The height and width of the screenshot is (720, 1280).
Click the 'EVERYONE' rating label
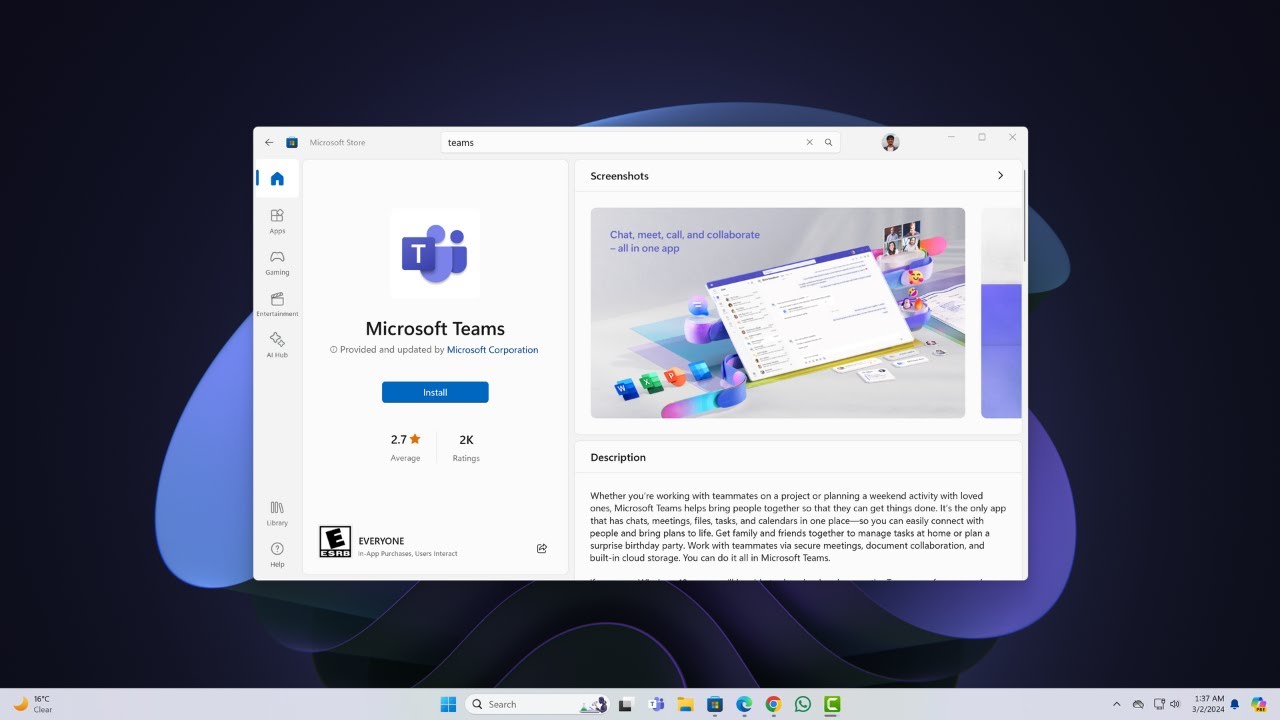(381, 541)
